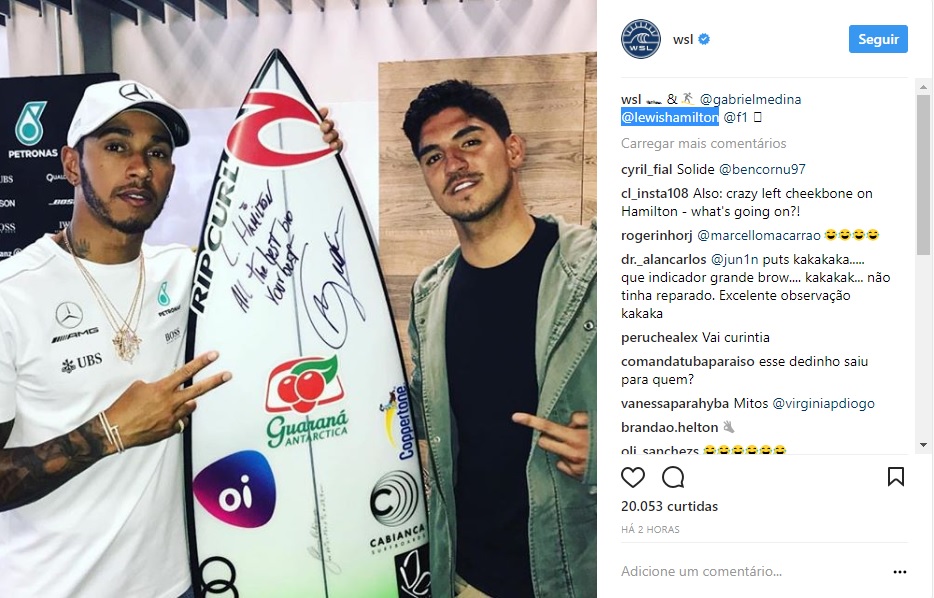934x598 pixels.
Task: Save post with bookmark icon
Action: pyautogui.click(x=896, y=476)
